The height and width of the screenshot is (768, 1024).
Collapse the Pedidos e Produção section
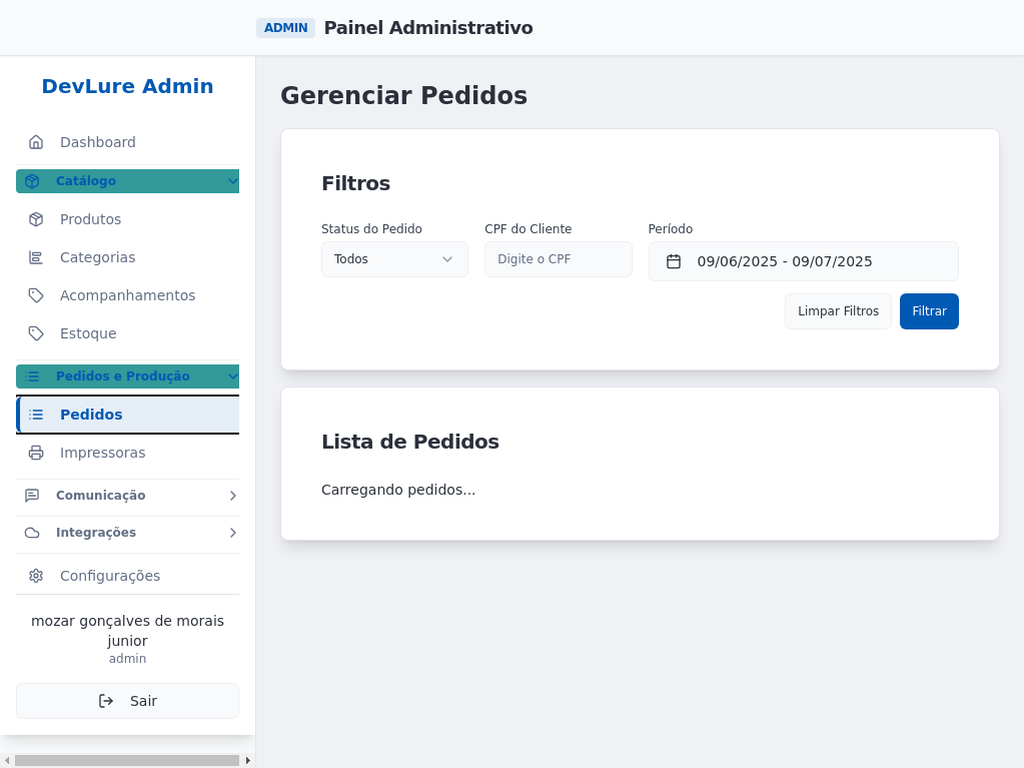128,376
